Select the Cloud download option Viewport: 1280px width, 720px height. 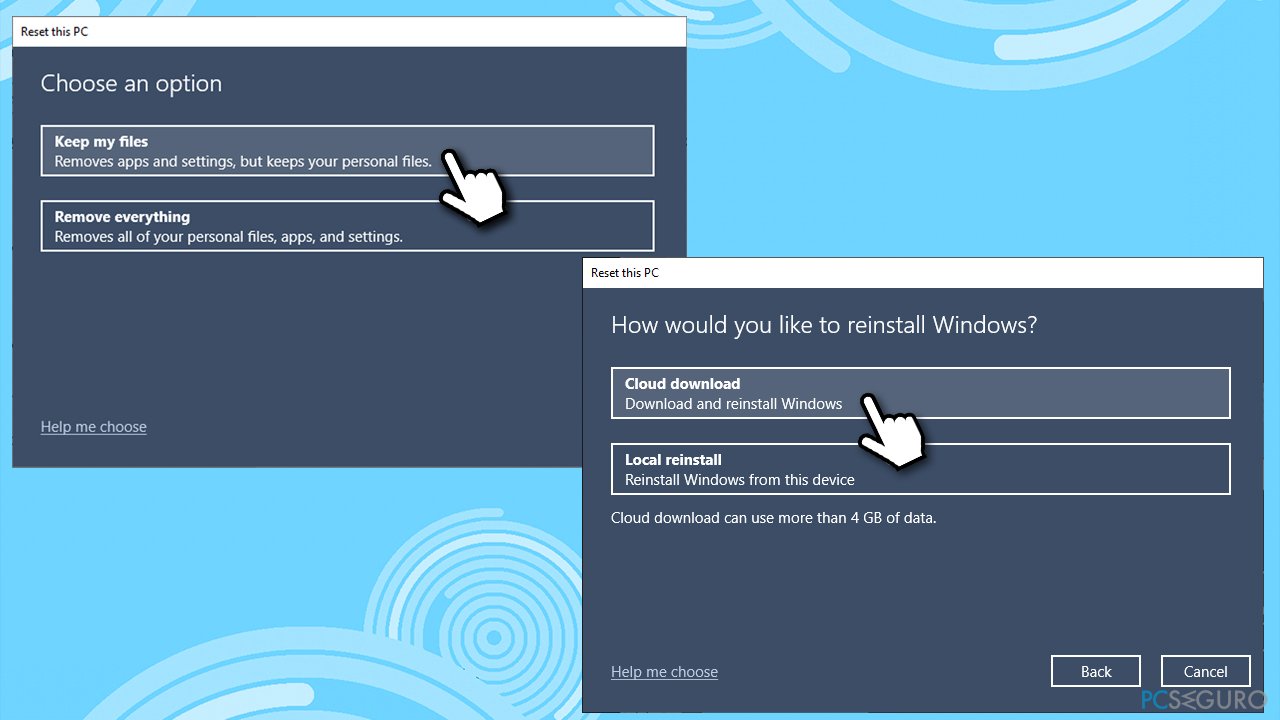[920, 393]
